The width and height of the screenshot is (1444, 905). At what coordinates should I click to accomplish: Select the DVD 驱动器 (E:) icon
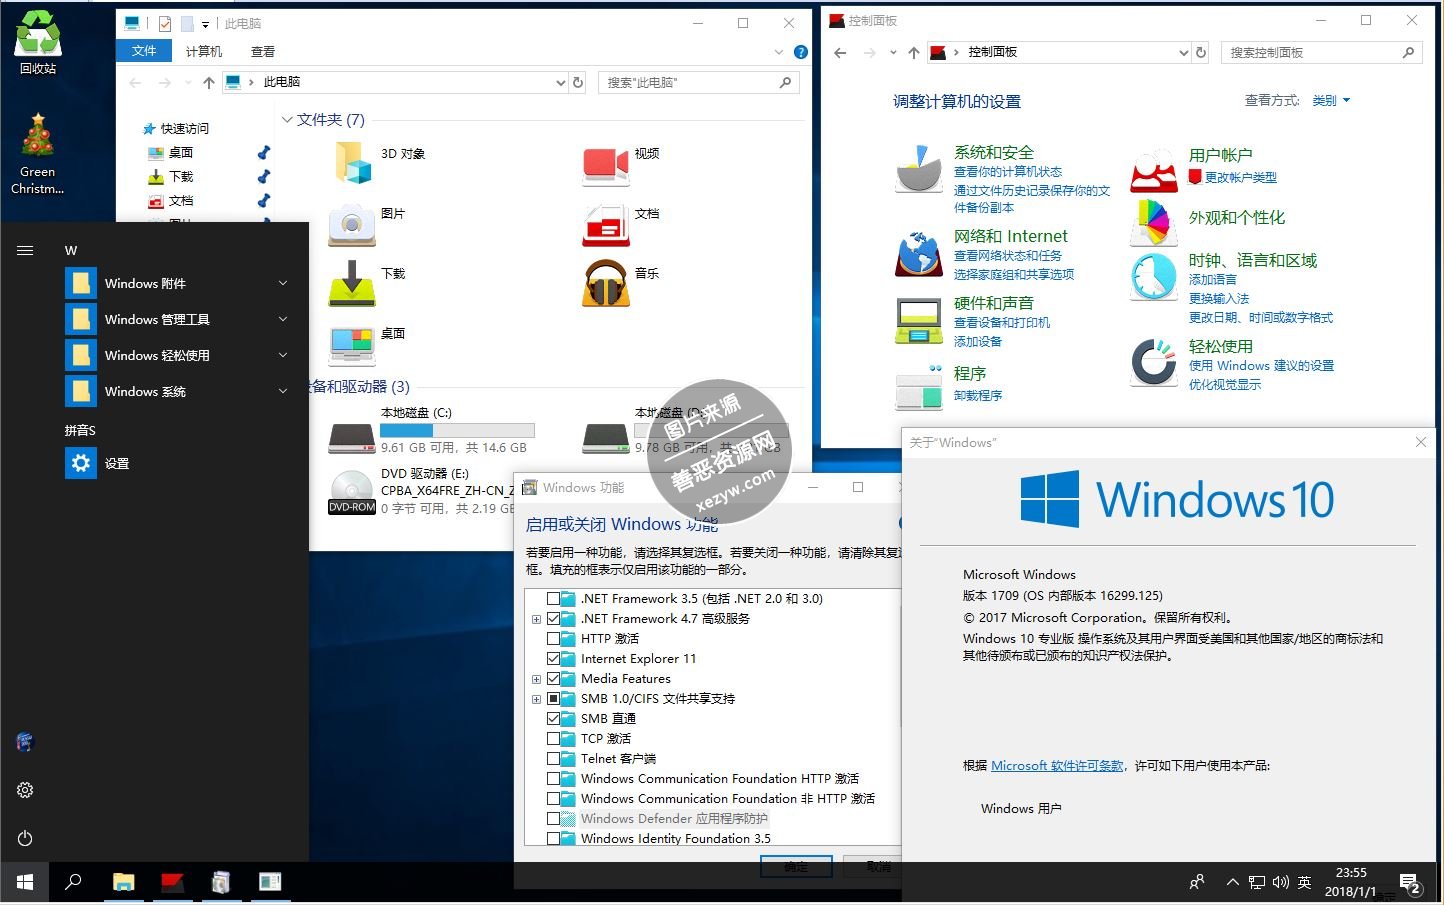pyautogui.click(x=352, y=492)
